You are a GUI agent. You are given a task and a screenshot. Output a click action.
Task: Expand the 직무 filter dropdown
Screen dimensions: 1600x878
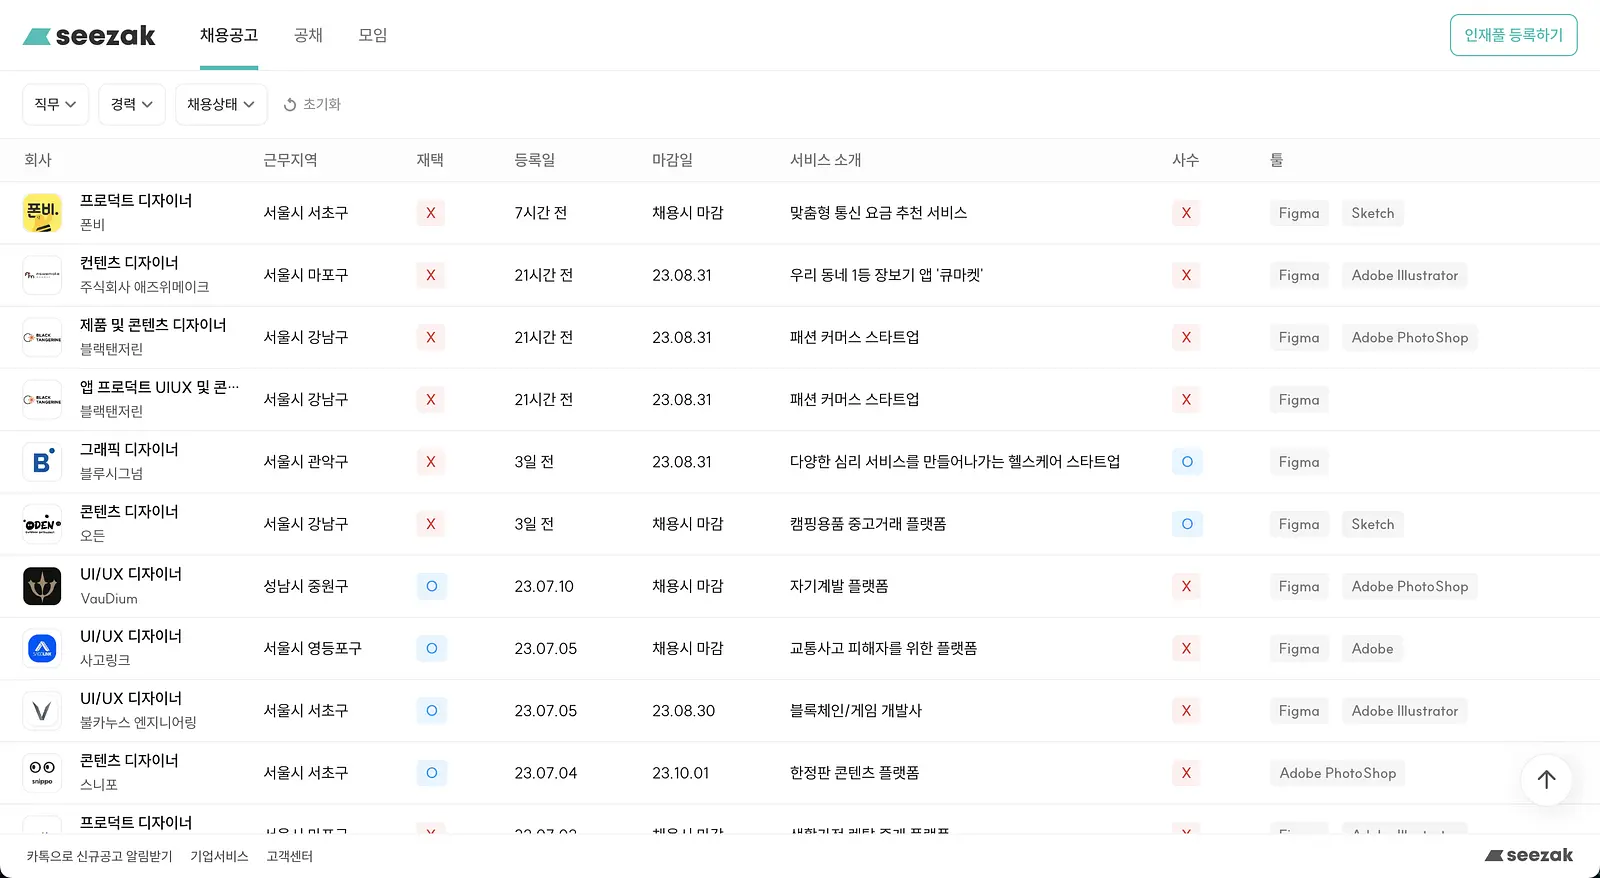[x=56, y=104]
